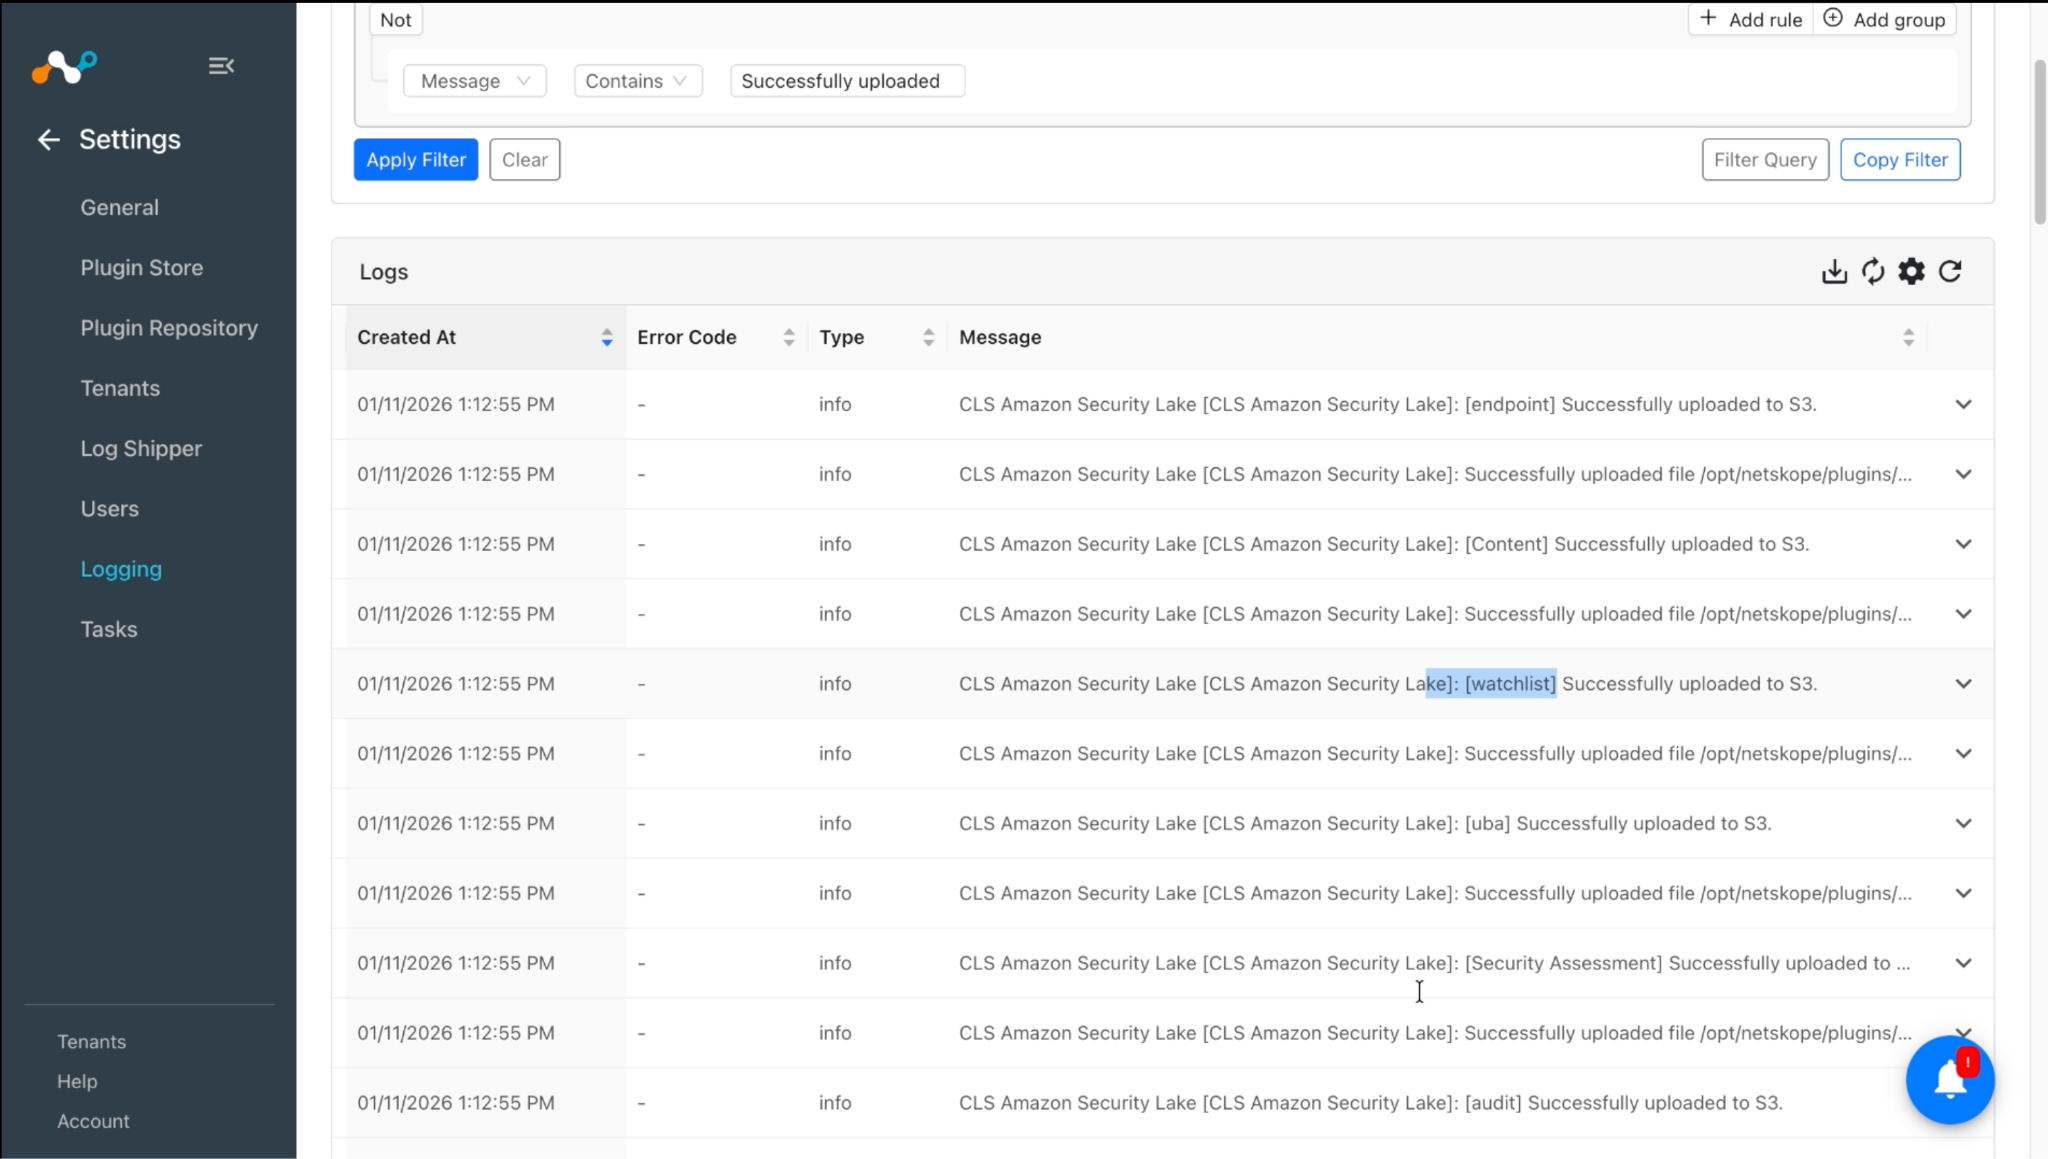2048x1159 pixels.
Task: Focus the 'Successfully uploaded' filter value field
Action: click(848, 81)
